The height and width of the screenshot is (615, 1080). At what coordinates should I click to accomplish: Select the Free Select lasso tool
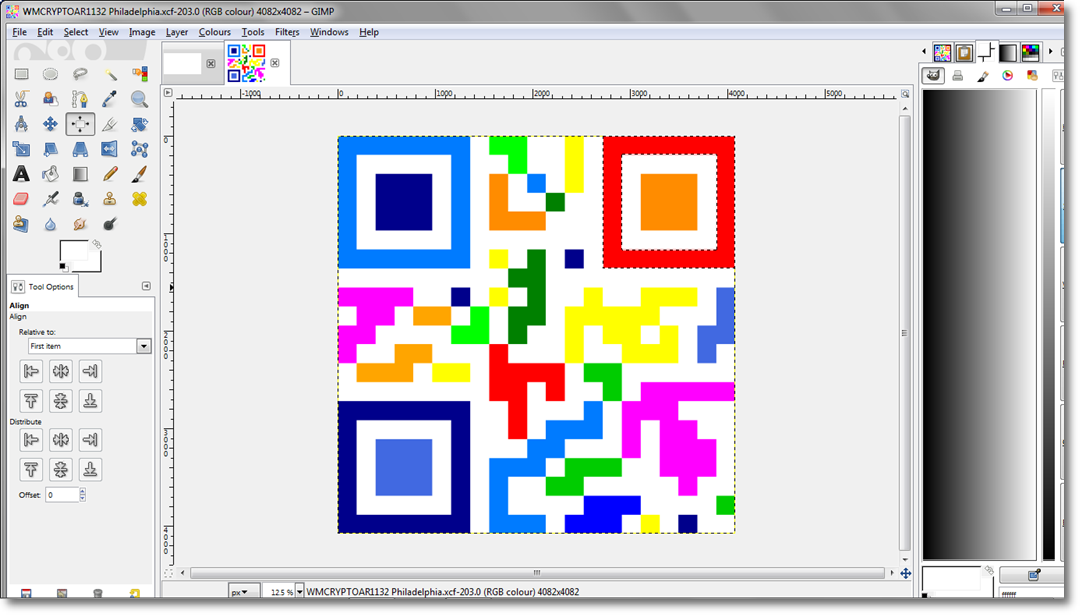[x=80, y=74]
